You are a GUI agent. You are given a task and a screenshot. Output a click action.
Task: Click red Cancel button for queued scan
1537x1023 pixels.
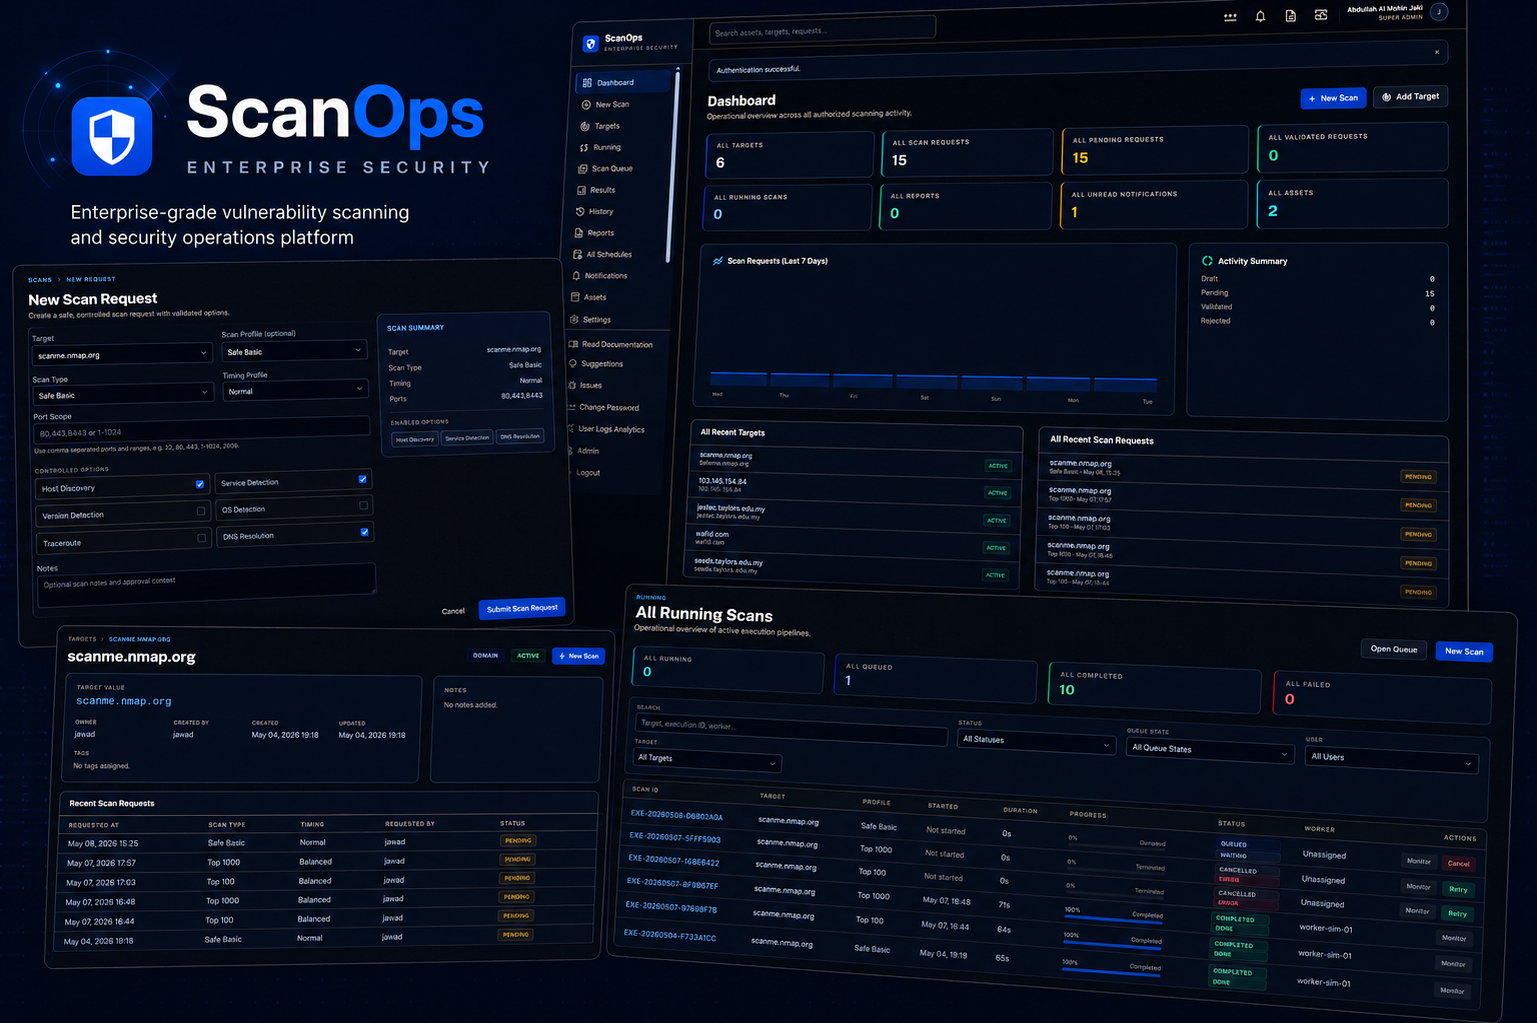[1459, 863]
